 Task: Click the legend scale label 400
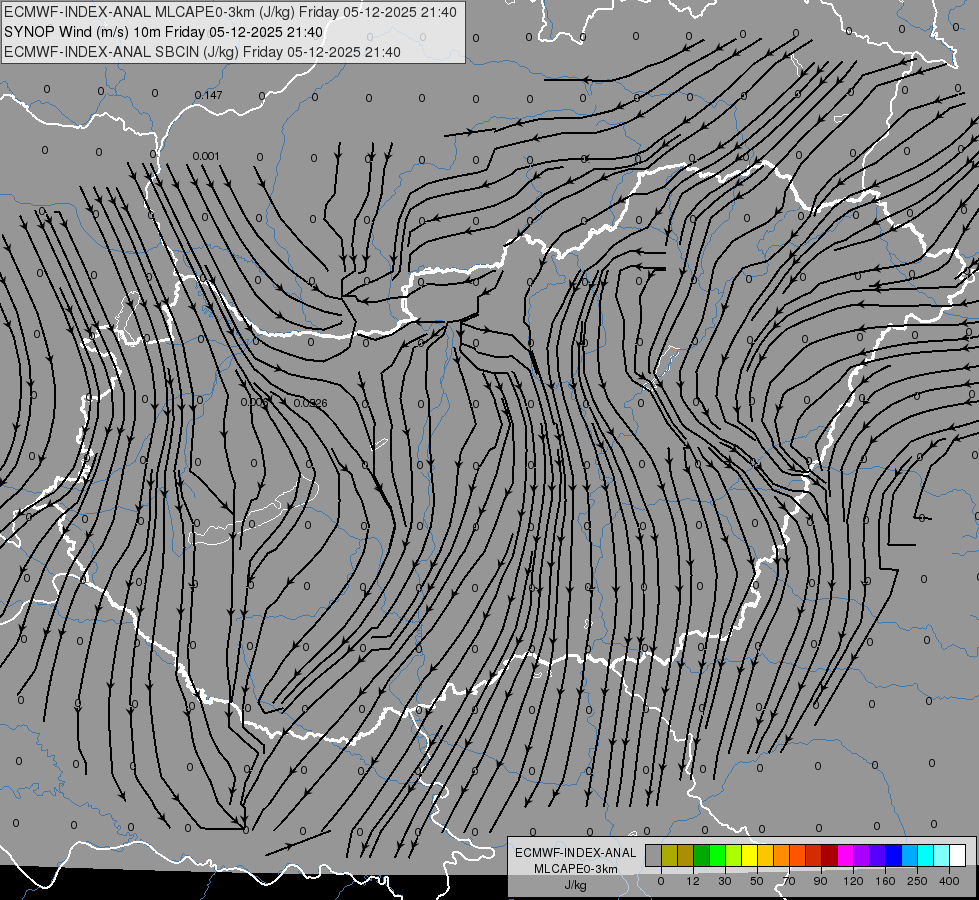[x=949, y=881]
